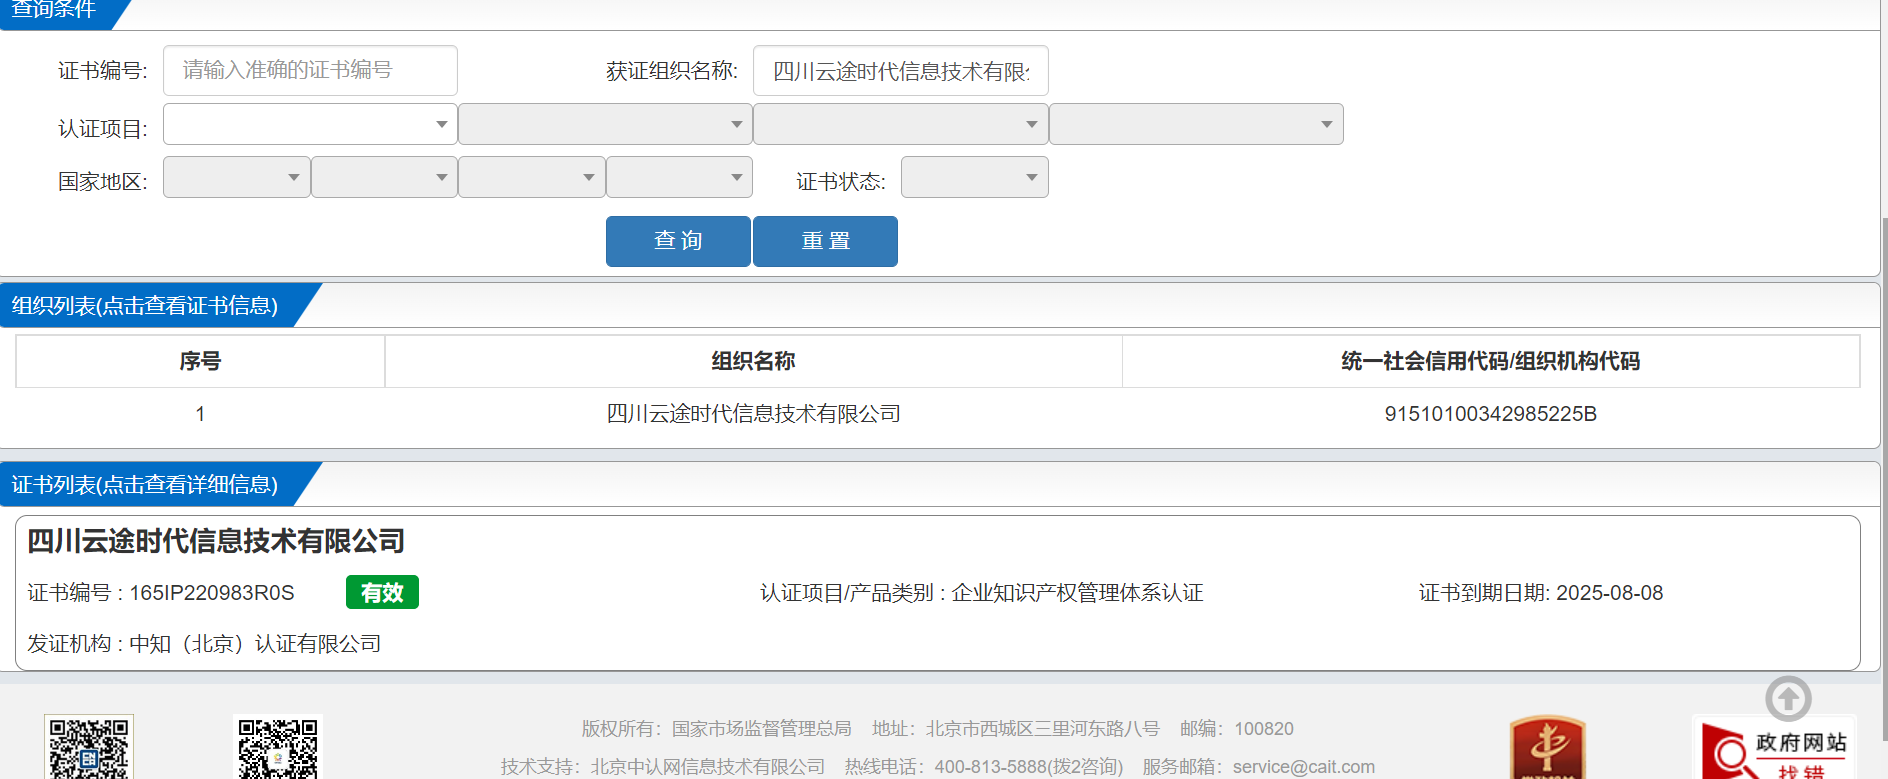Click the 政府网站找错 icon
This screenshot has height=779, width=1888.
(x=1773, y=747)
